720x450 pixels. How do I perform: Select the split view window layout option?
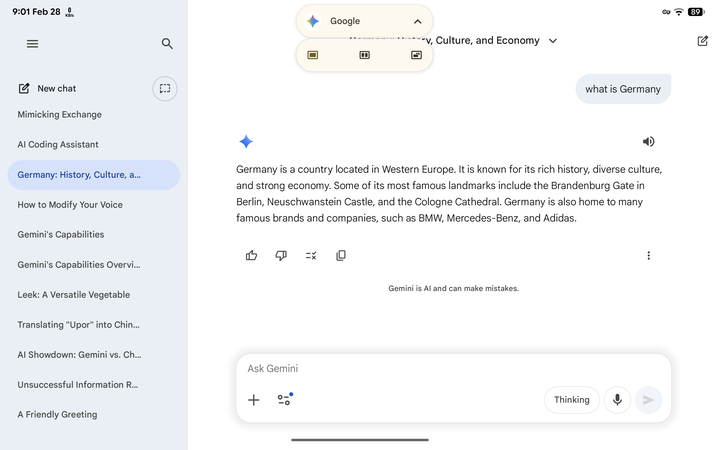click(x=364, y=55)
